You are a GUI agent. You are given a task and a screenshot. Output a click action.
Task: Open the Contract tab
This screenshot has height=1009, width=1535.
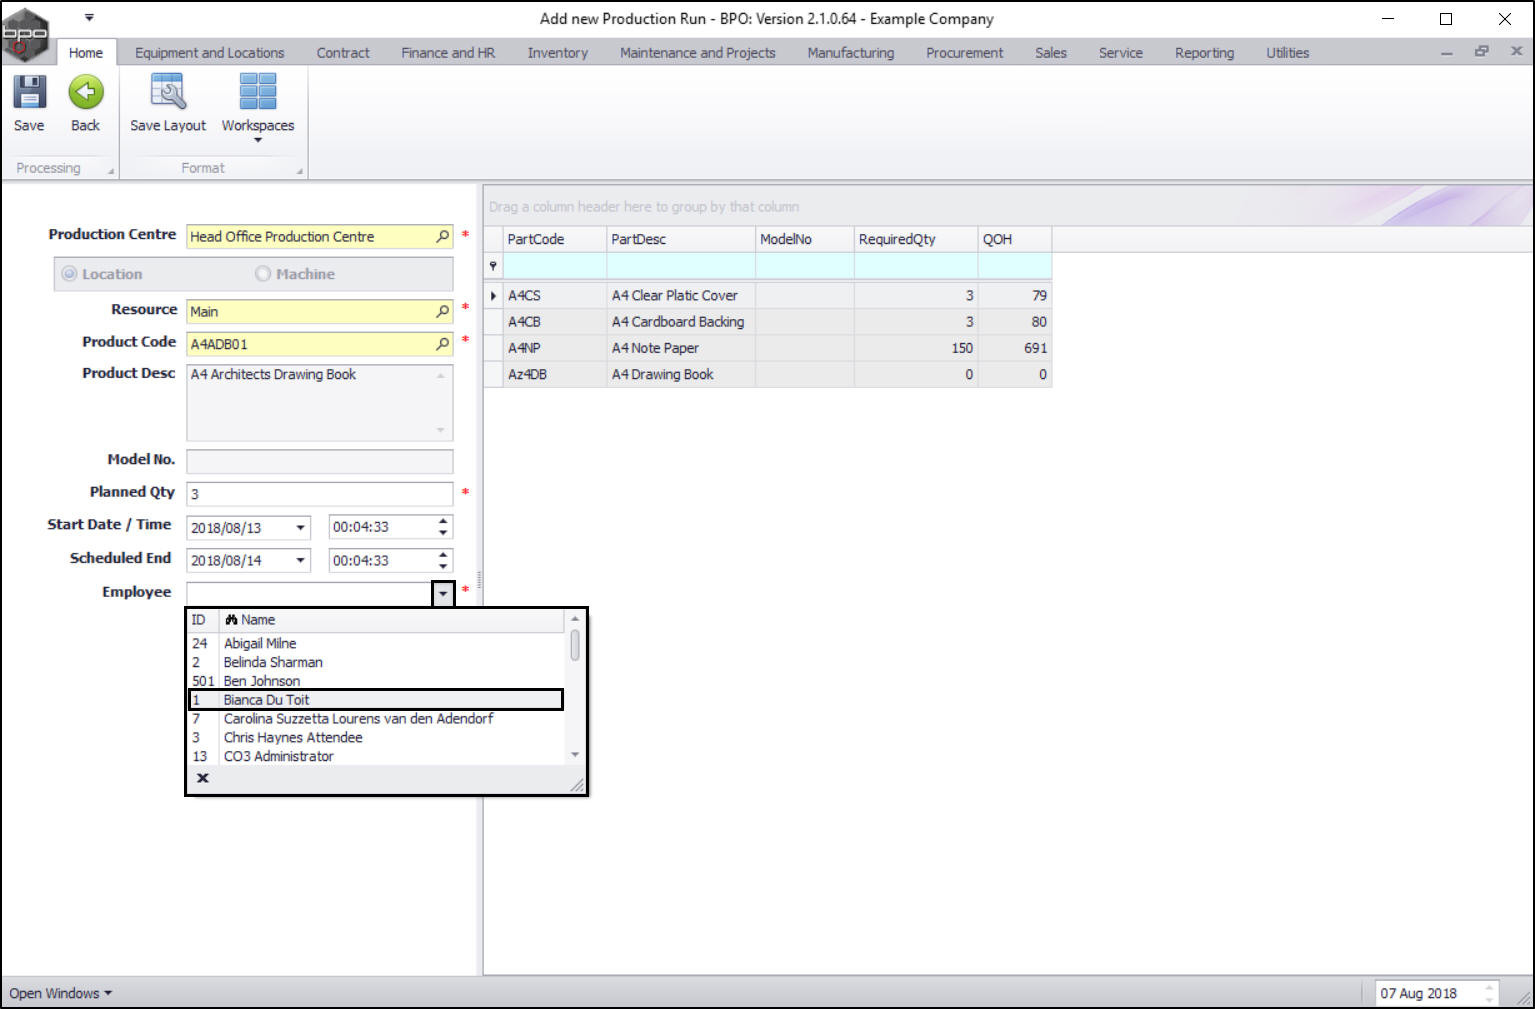point(343,53)
